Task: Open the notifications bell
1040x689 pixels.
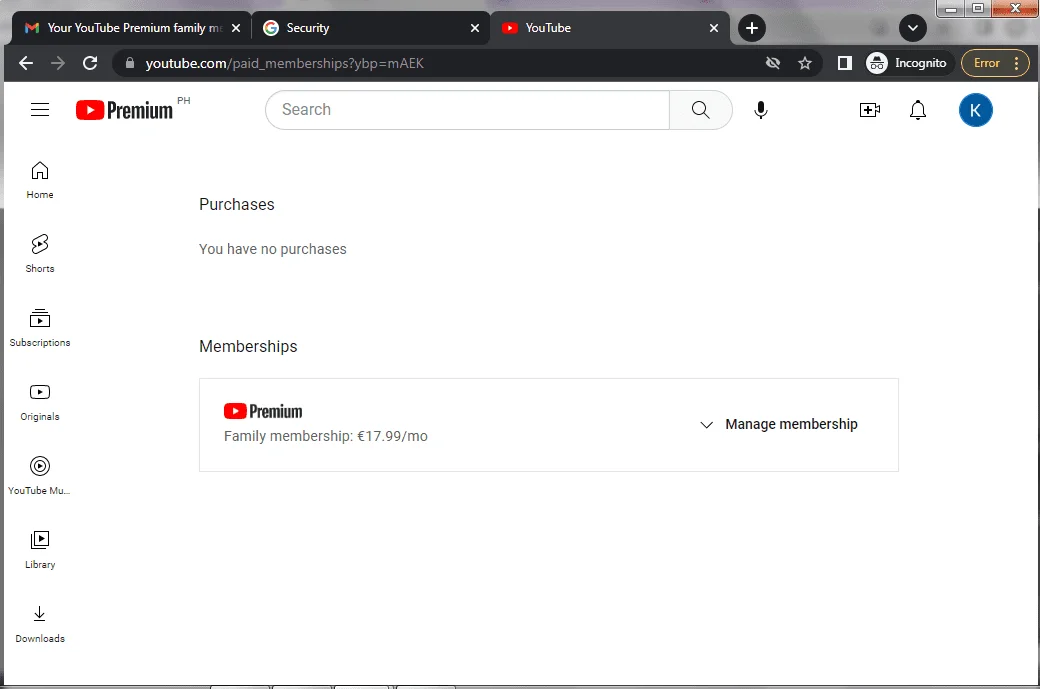Action: click(917, 109)
